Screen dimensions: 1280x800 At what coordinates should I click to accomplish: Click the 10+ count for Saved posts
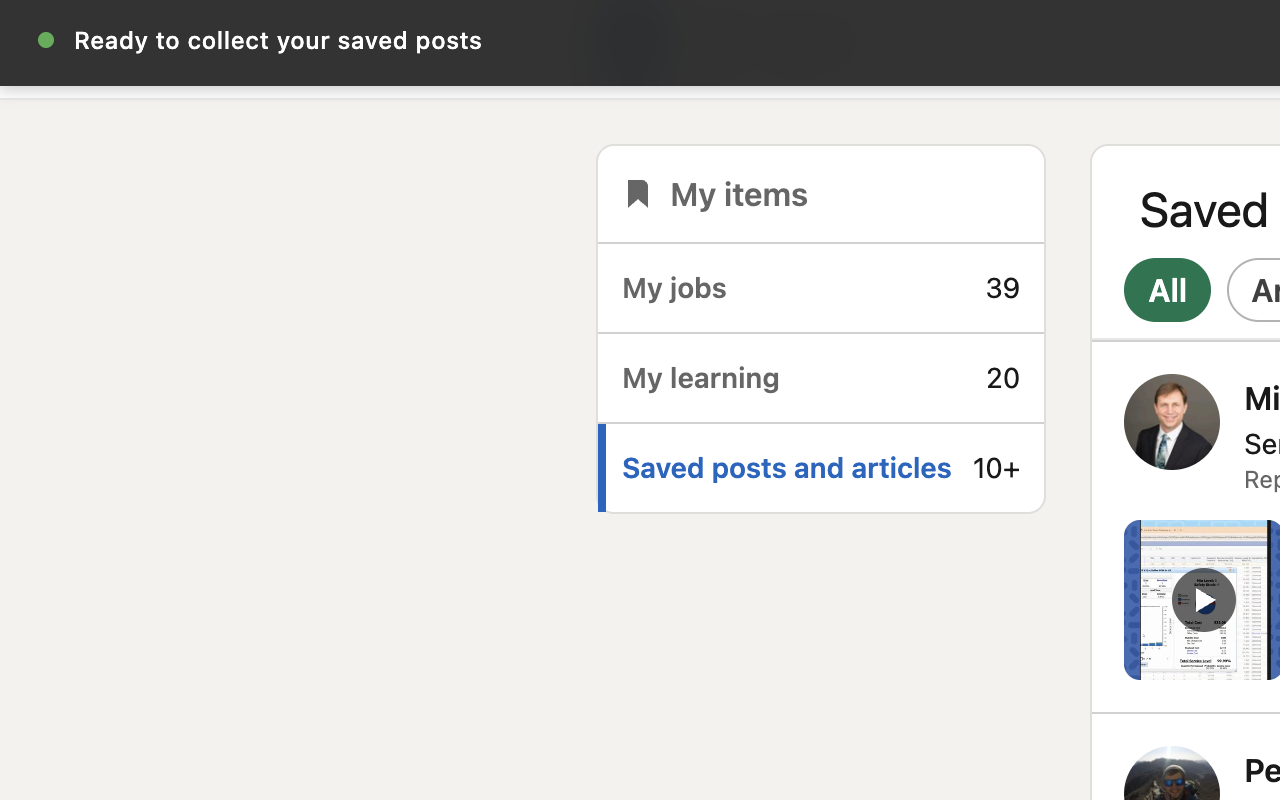click(996, 468)
